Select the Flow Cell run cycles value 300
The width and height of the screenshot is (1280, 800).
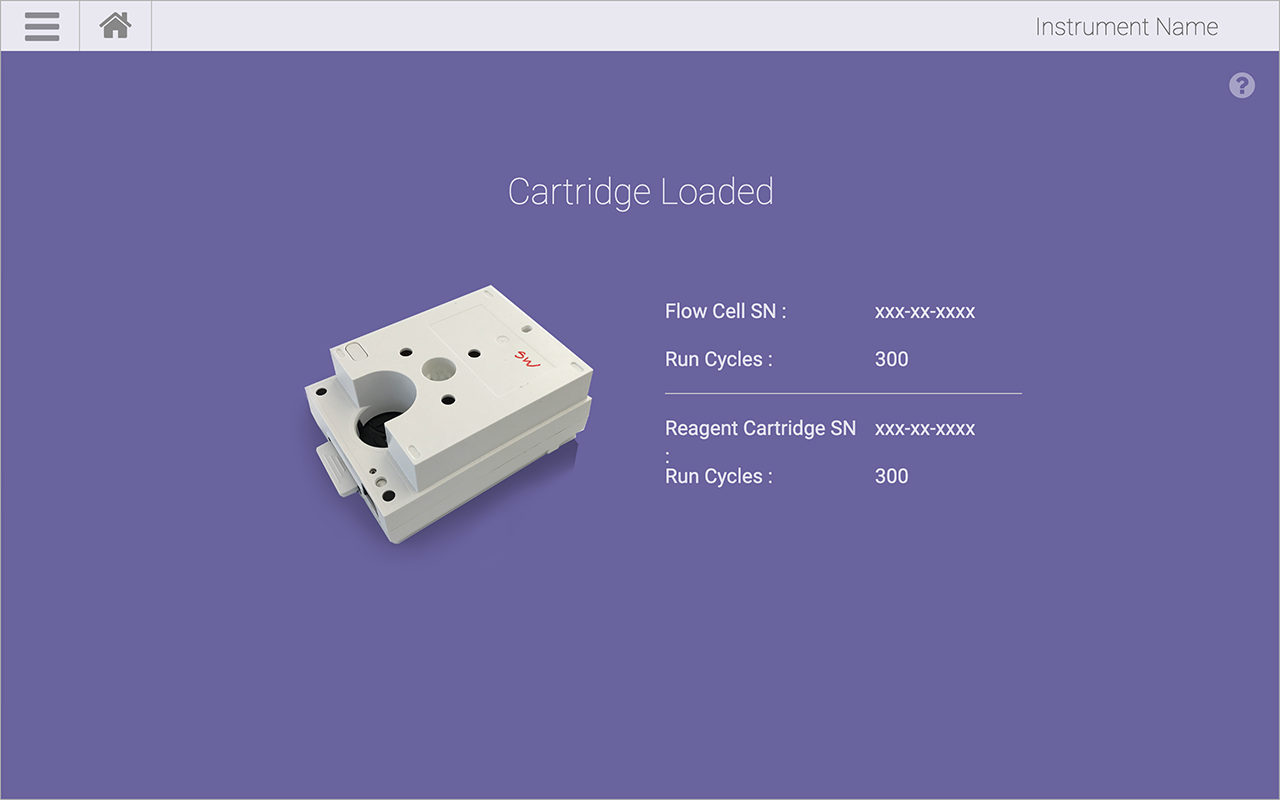pos(891,359)
